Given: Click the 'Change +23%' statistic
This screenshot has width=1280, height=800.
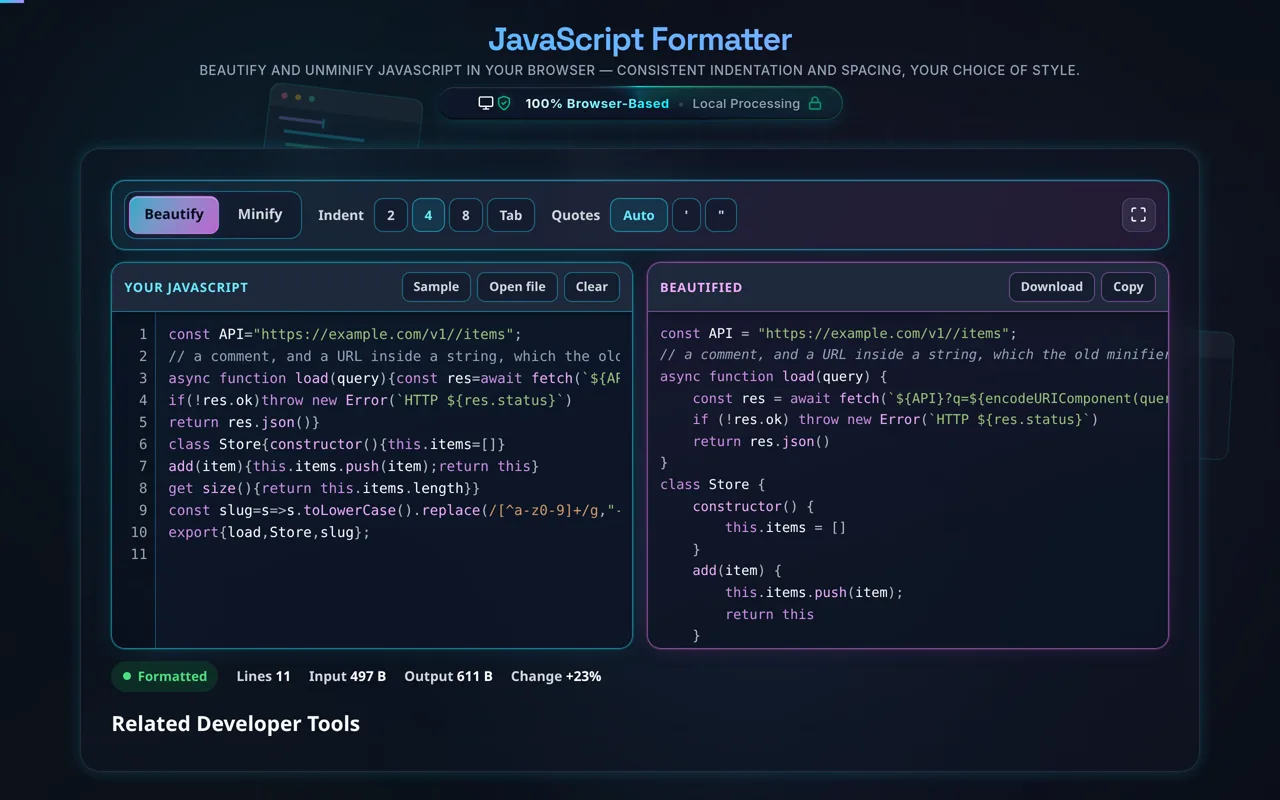Looking at the screenshot, I should tap(556, 676).
